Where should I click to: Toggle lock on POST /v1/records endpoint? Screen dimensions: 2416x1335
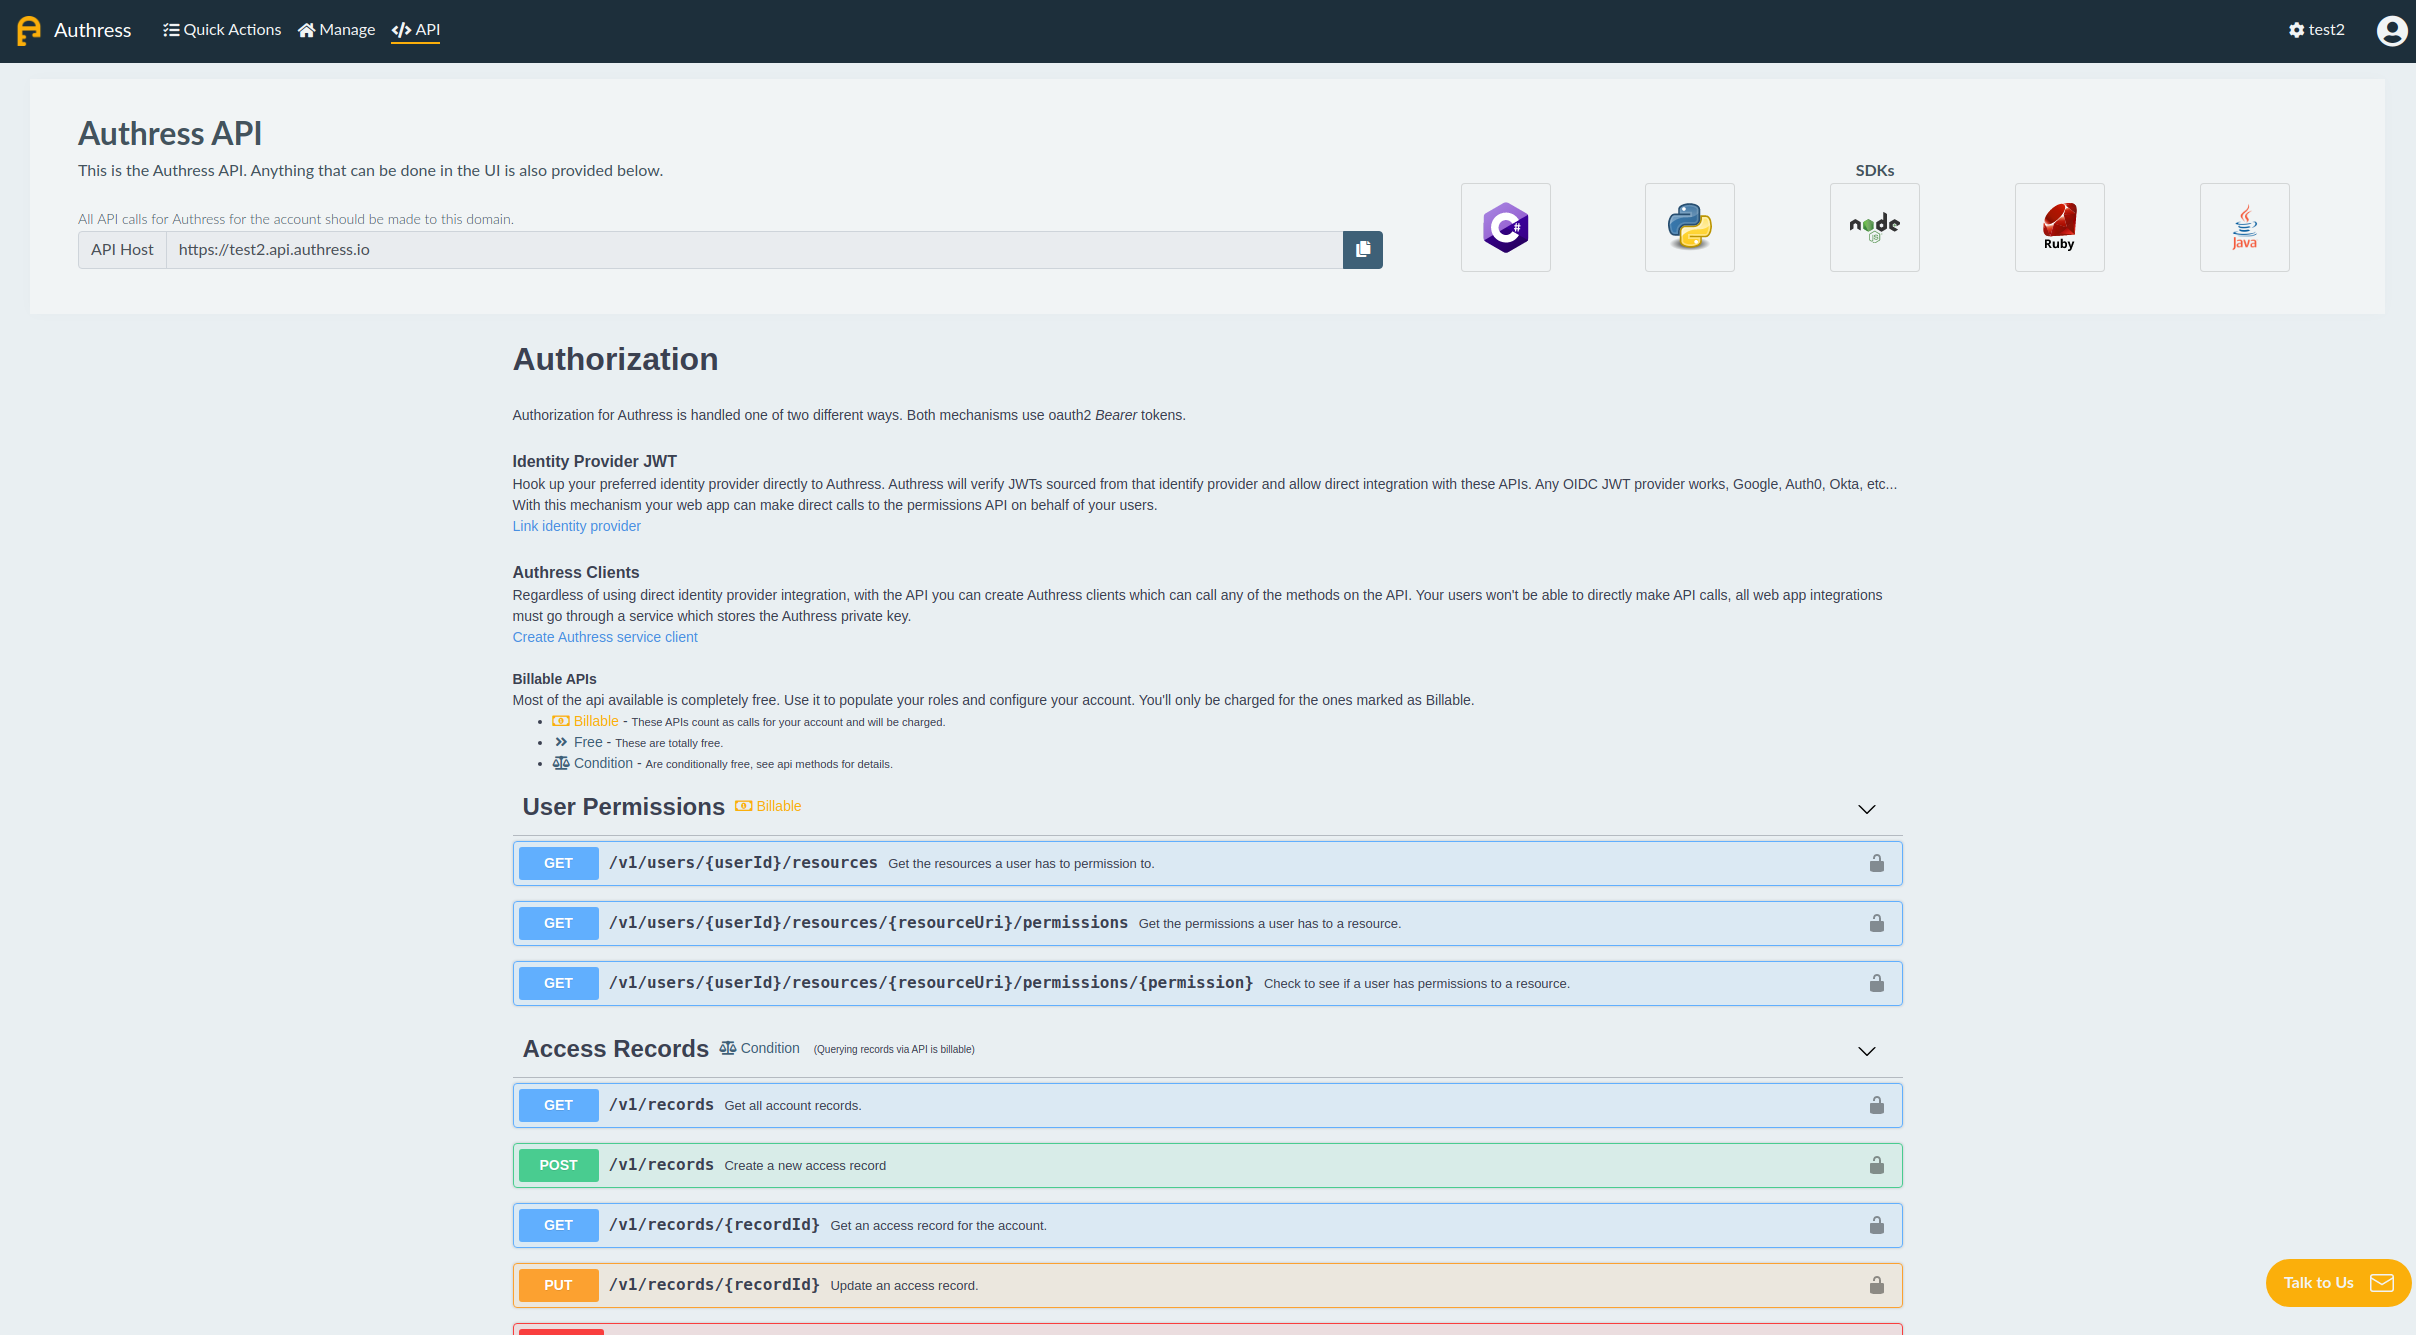coord(1876,1166)
